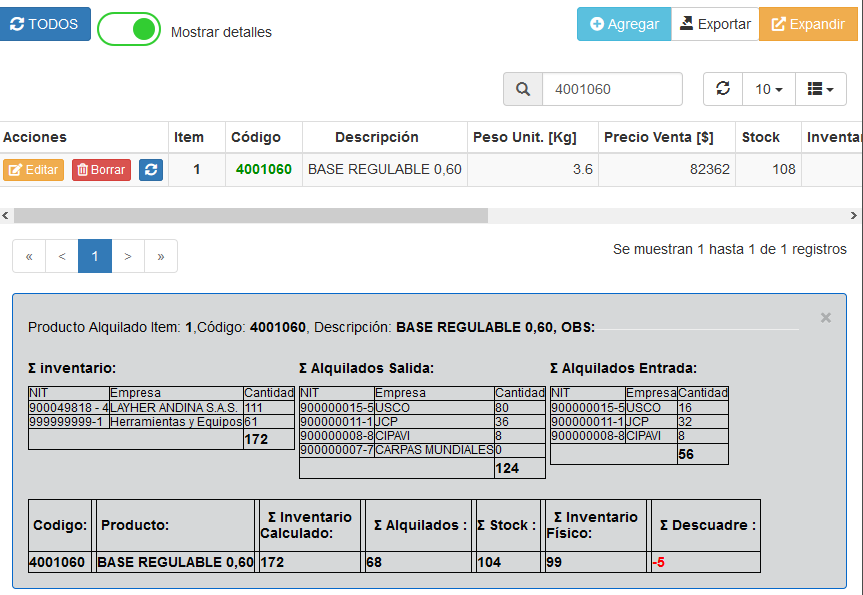863x595 pixels.
Task: Click the Agregar button
Action: (x=624, y=24)
